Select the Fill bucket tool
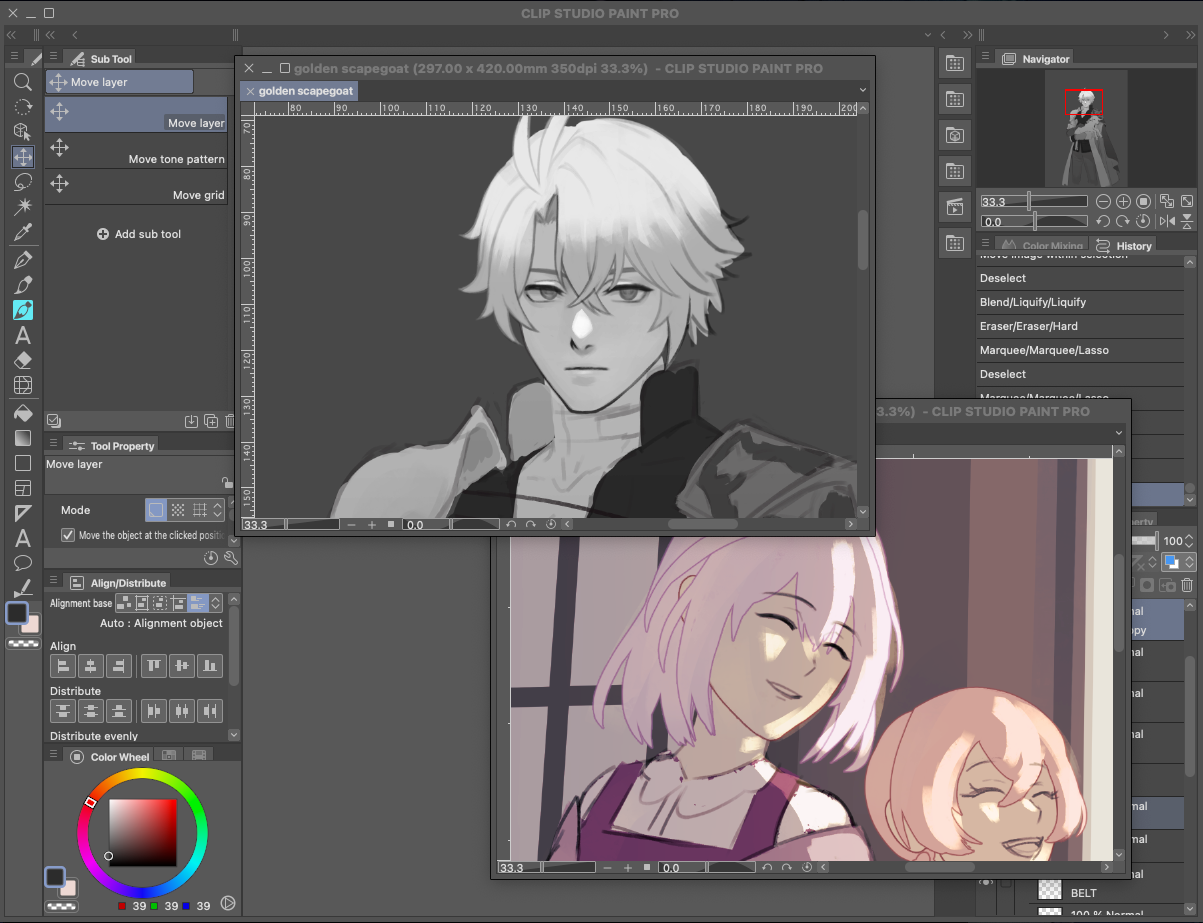Screen dimensions: 1203x923 (22, 412)
